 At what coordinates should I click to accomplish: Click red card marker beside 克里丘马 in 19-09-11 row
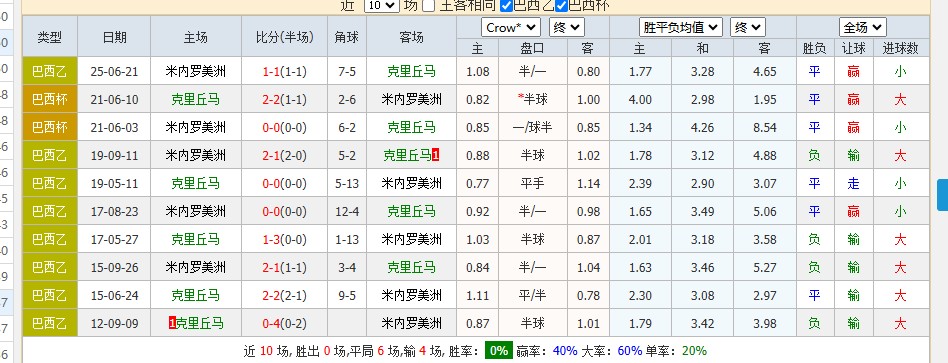(x=436, y=155)
